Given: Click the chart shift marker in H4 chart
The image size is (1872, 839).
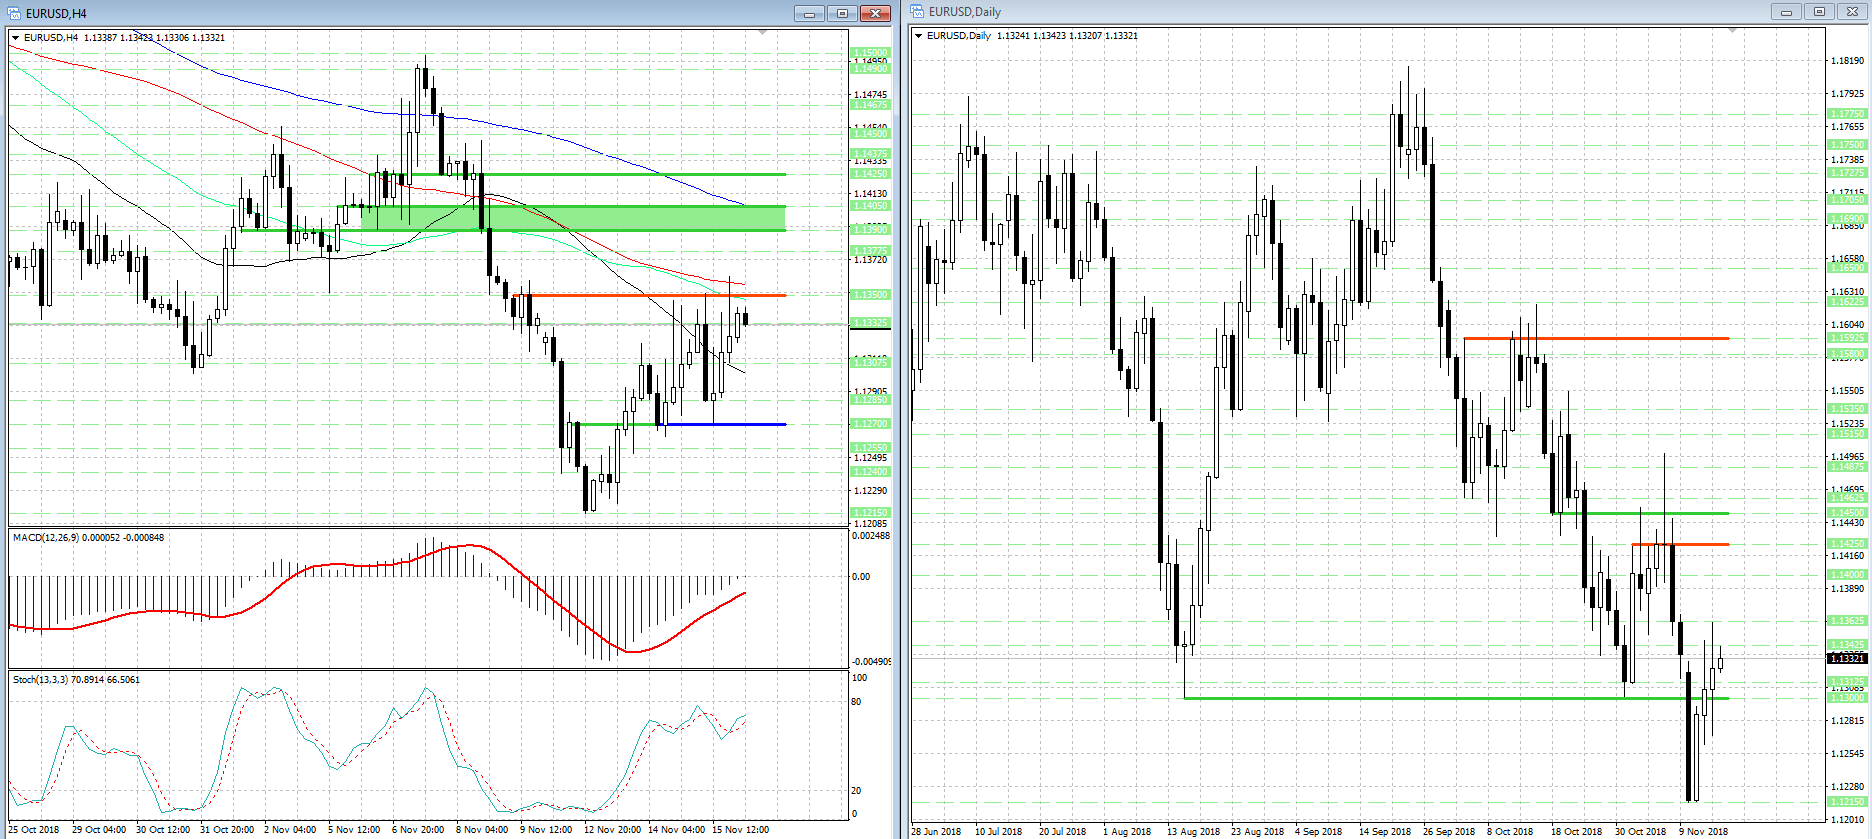Looking at the screenshot, I should (x=763, y=33).
